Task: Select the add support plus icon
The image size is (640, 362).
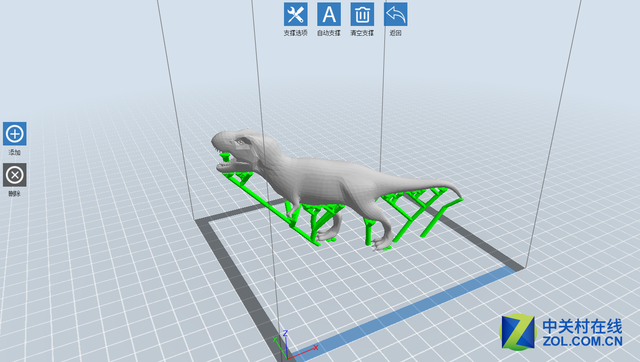Action: (x=15, y=133)
